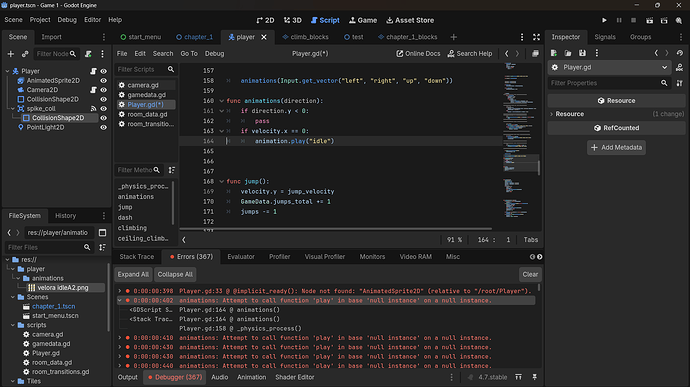
Task: Open Online Docs in the script editor
Action: tap(418, 54)
